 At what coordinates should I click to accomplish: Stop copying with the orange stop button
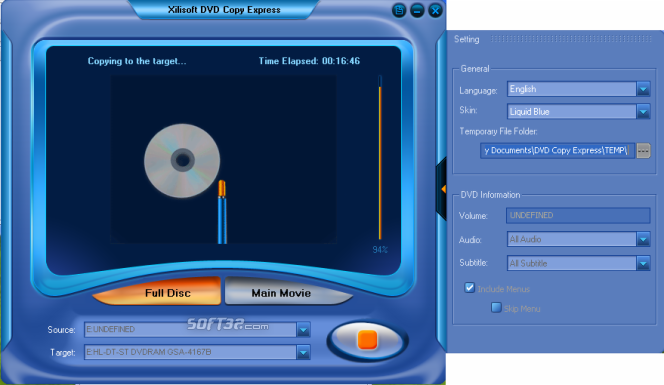pyautogui.click(x=367, y=340)
